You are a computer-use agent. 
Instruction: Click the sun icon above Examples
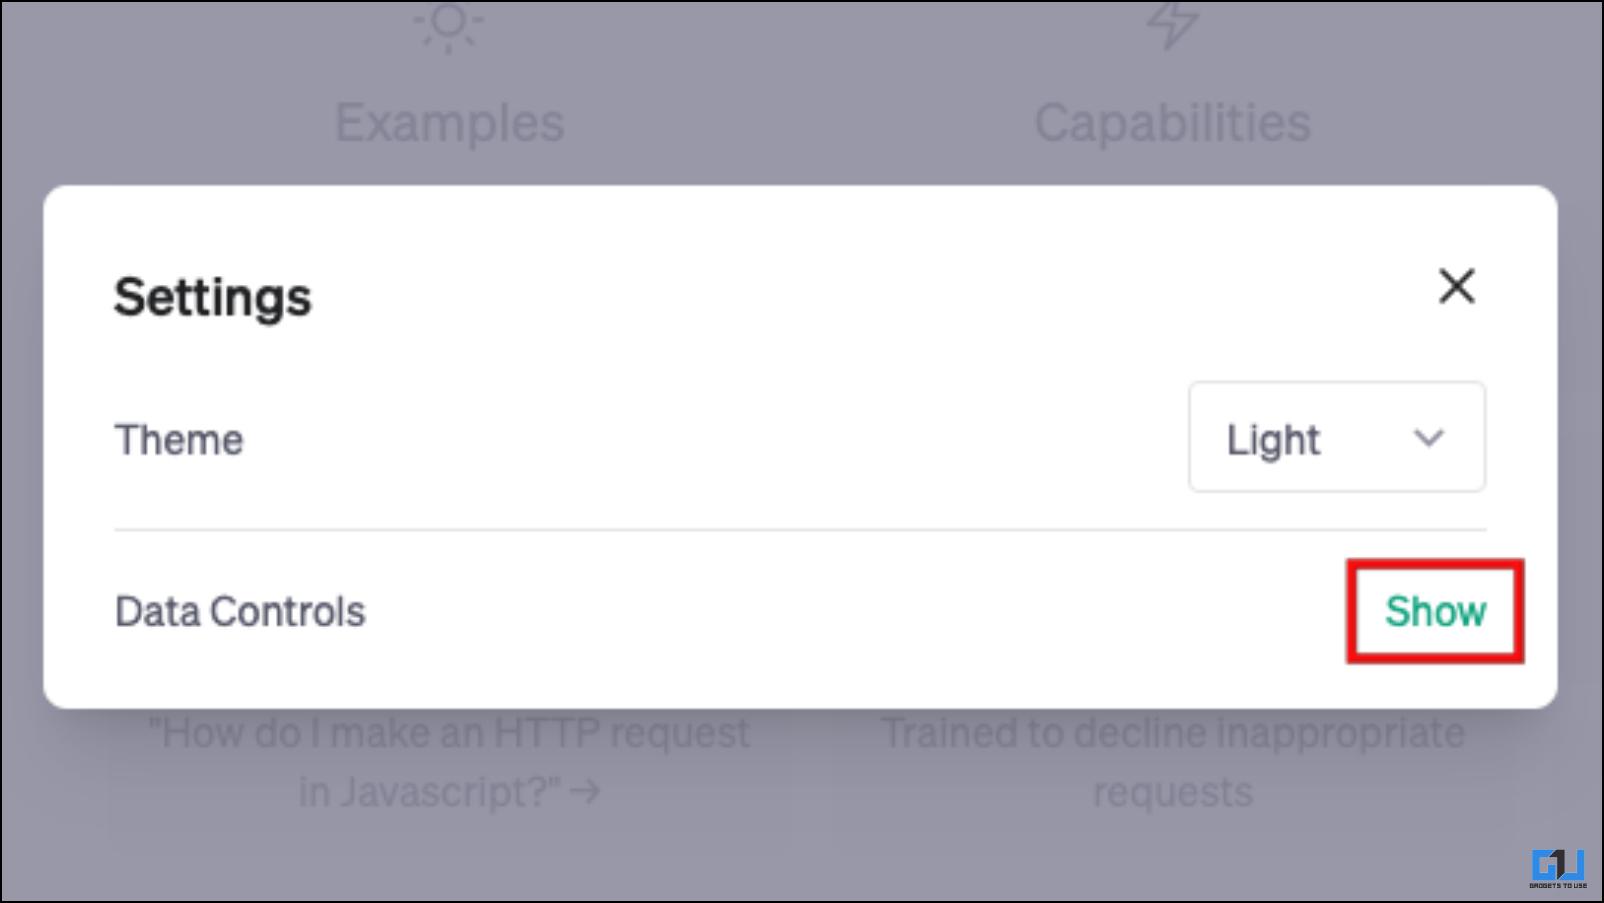(x=448, y=24)
